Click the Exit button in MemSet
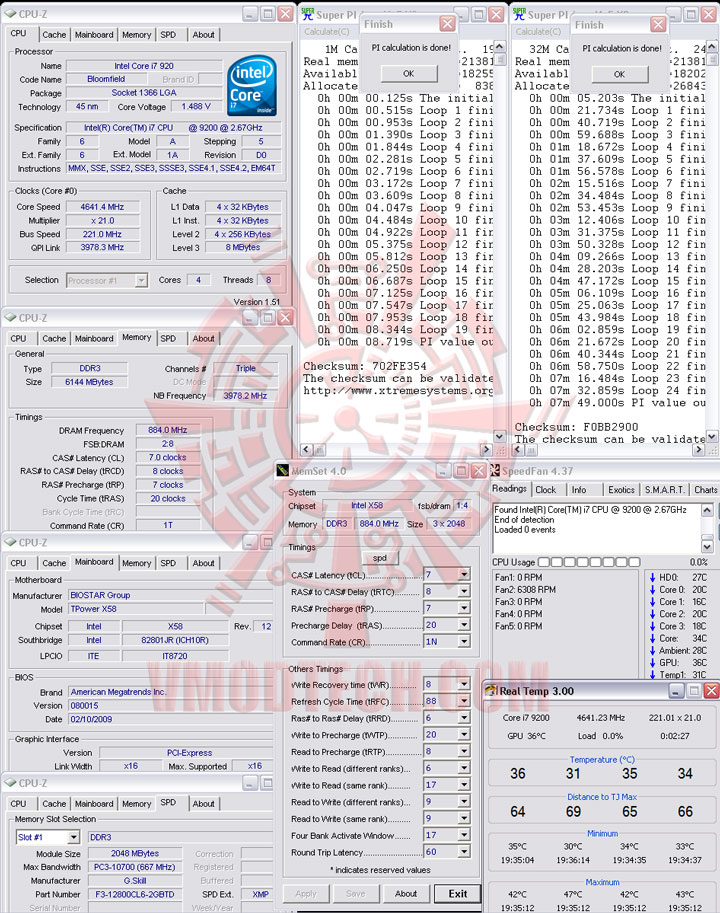 (457, 894)
